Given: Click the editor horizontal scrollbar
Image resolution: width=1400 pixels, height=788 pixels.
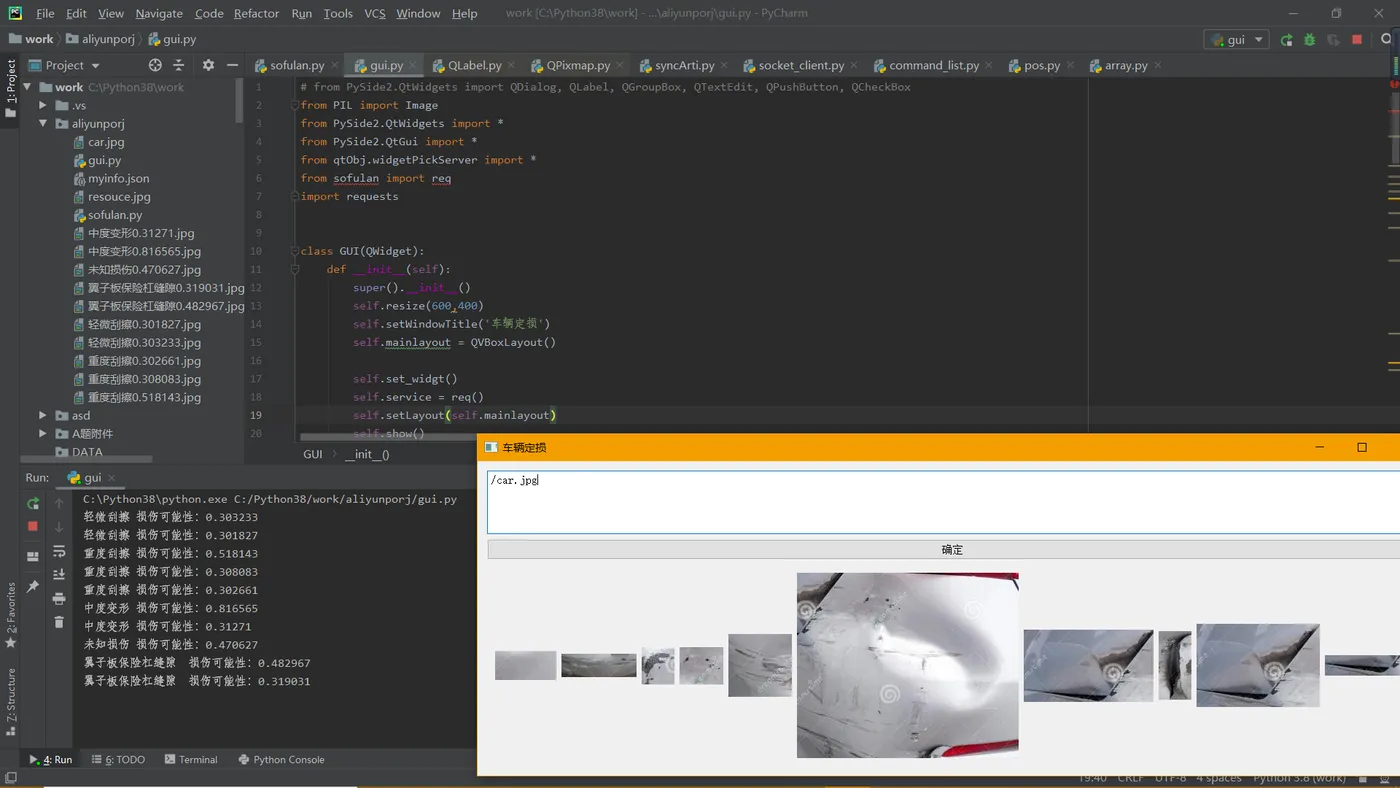Looking at the screenshot, I should [x=388, y=436].
